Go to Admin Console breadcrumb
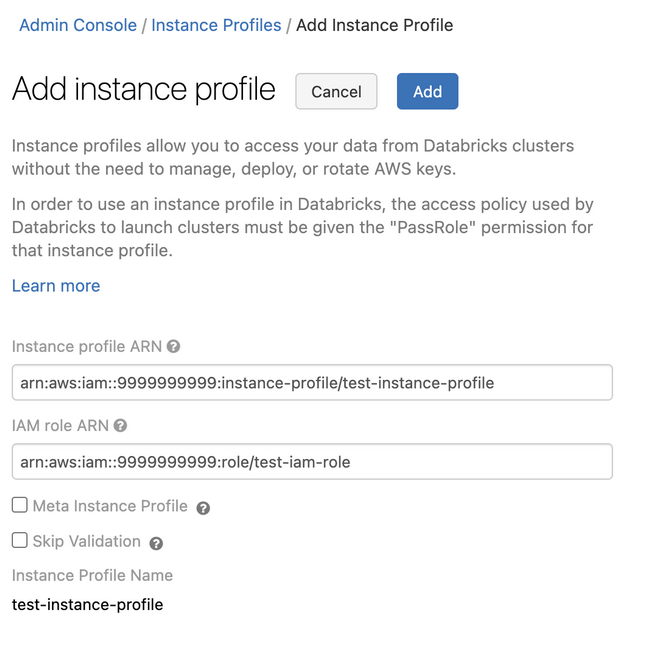 click(x=78, y=25)
